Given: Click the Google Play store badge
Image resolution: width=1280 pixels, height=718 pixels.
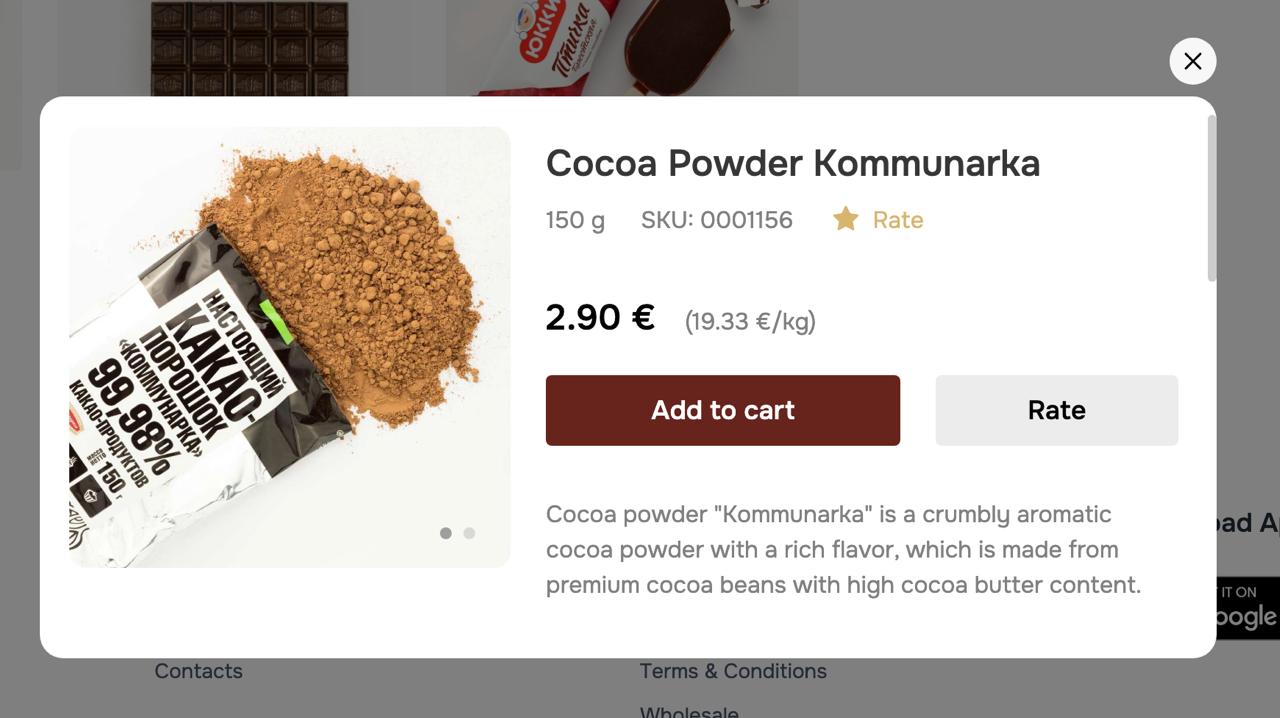Looking at the screenshot, I should click(1248, 607).
